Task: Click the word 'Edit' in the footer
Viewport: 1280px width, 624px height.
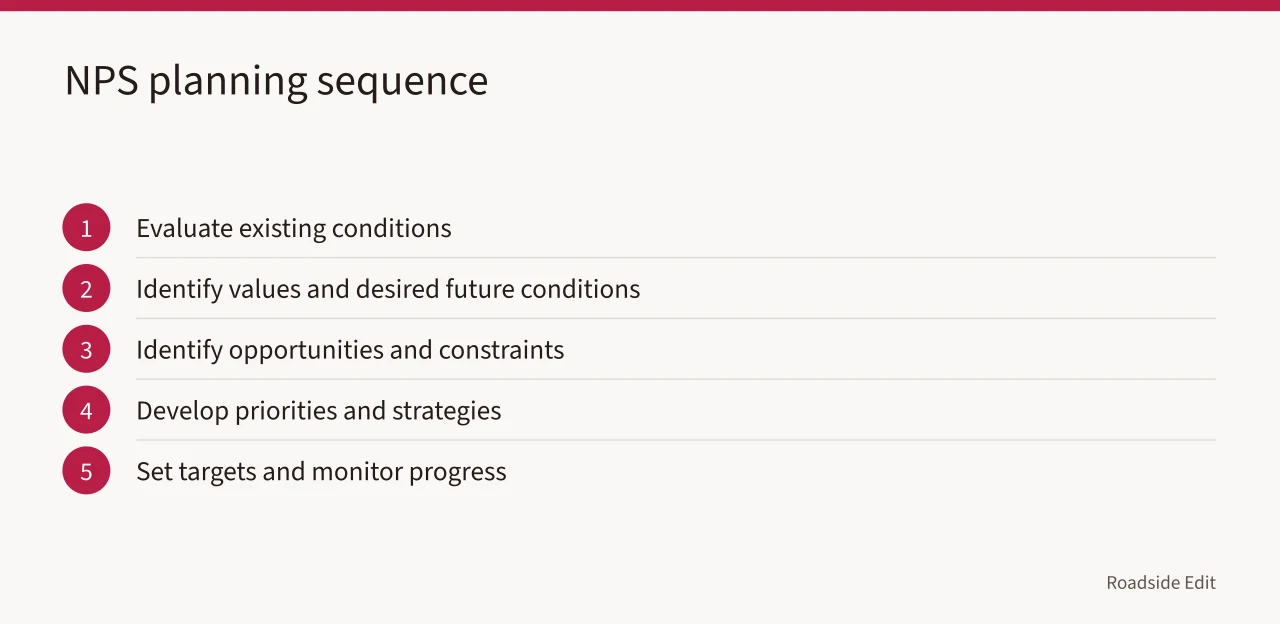Action: click(1200, 582)
